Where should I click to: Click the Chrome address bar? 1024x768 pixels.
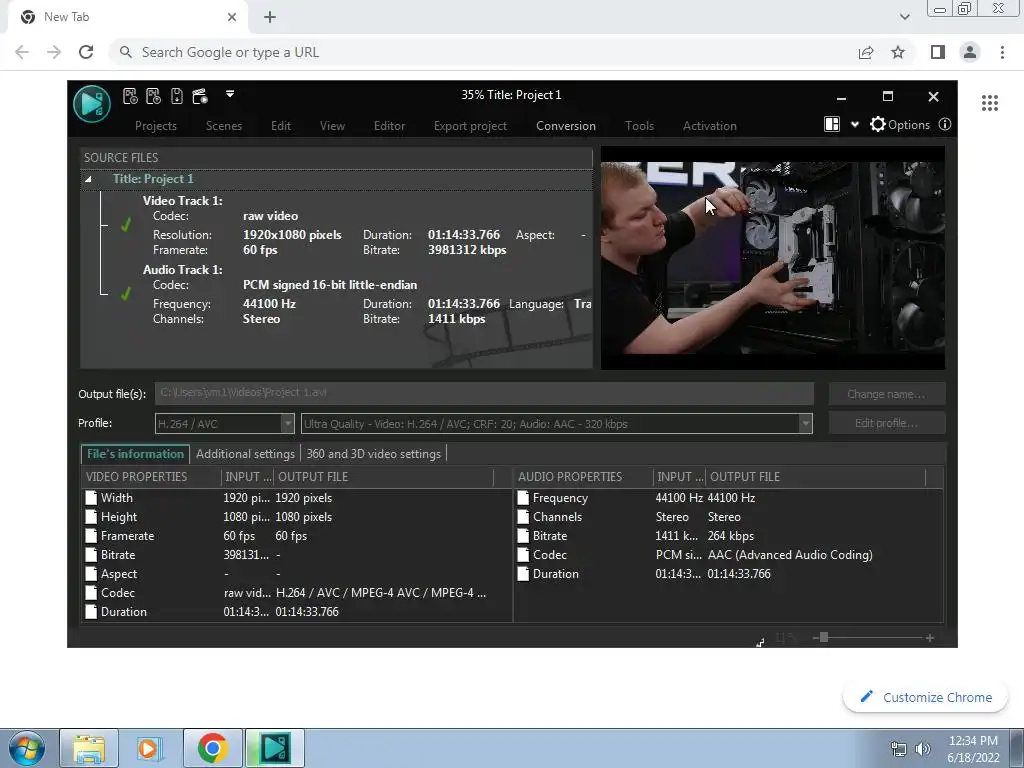tap(483, 52)
